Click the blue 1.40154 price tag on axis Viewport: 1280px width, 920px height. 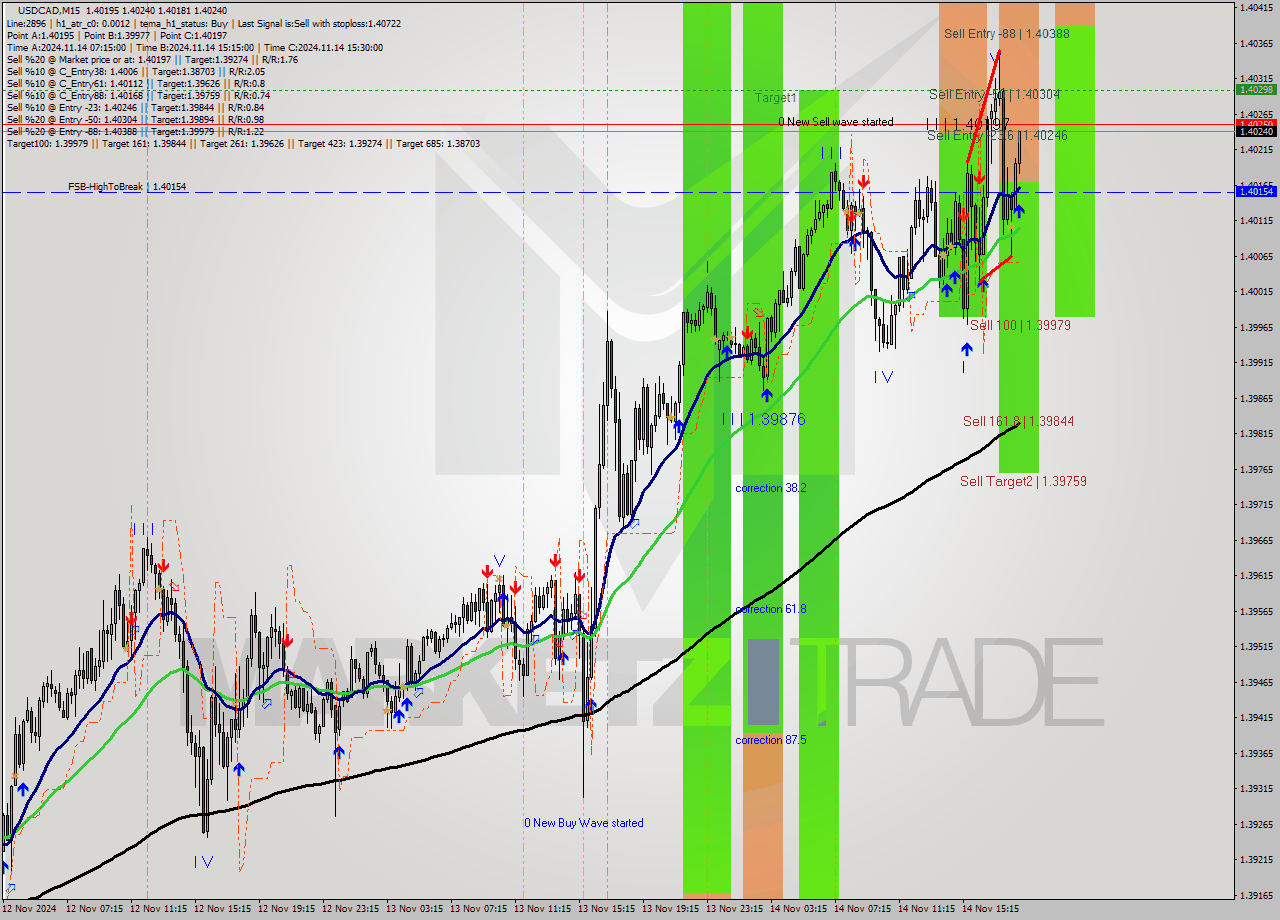[1255, 191]
